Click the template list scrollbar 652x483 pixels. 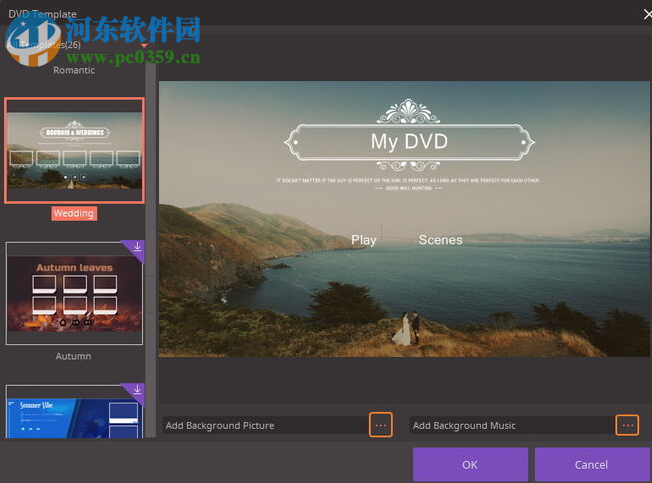click(x=150, y=249)
